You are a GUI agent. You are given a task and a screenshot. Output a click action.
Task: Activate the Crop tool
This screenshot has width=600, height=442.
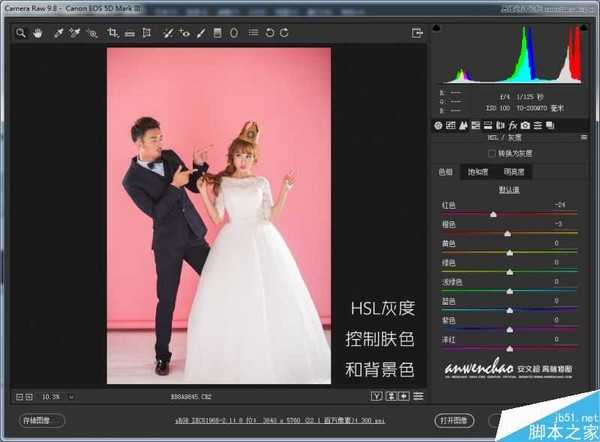(114, 33)
